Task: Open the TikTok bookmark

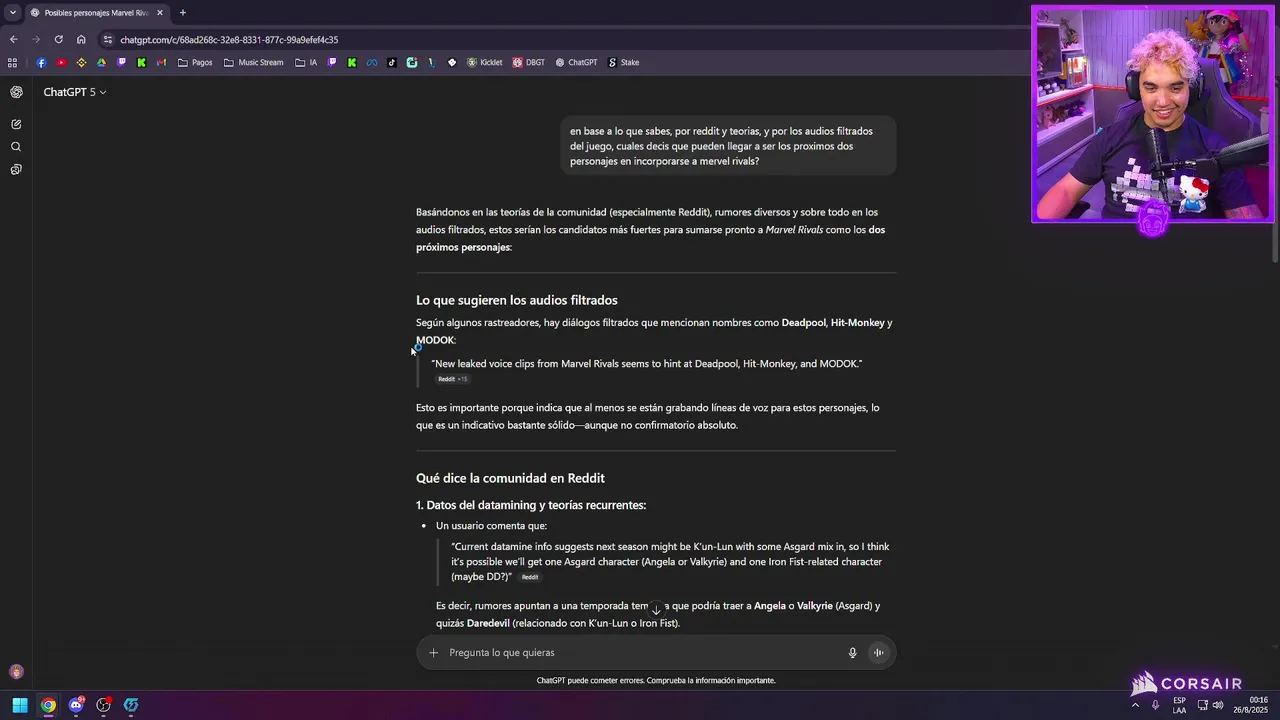Action: (x=391, y=62)
